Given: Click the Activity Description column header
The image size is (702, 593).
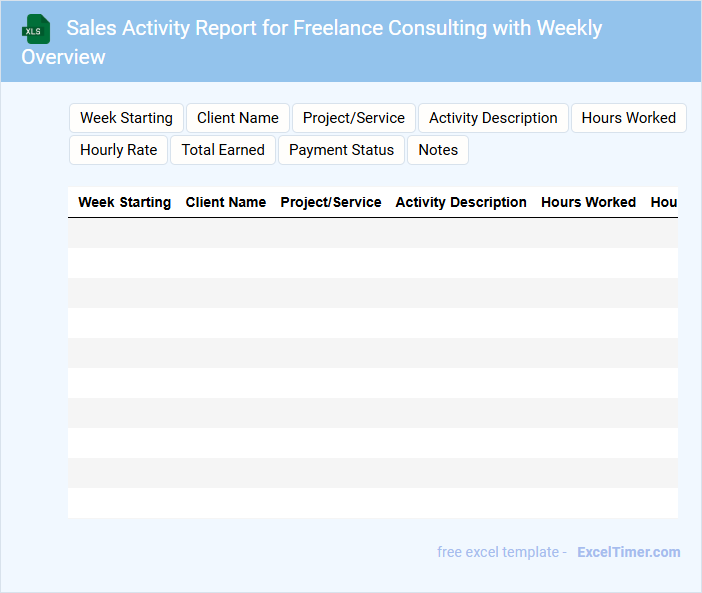Looking at the screenshot, I should click(461, 202).
